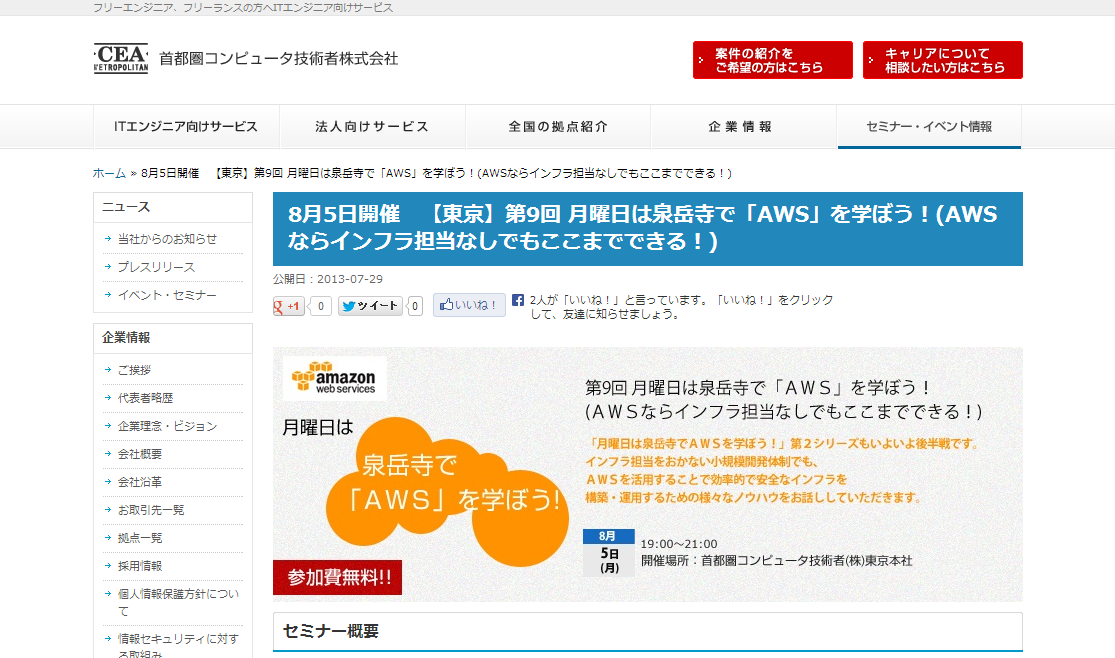Image resolution: width=1115 pixels, height=658 pixels.
Task: Open 情報セキュリティに対する取組み sidebar link
Action: [178, 645]
